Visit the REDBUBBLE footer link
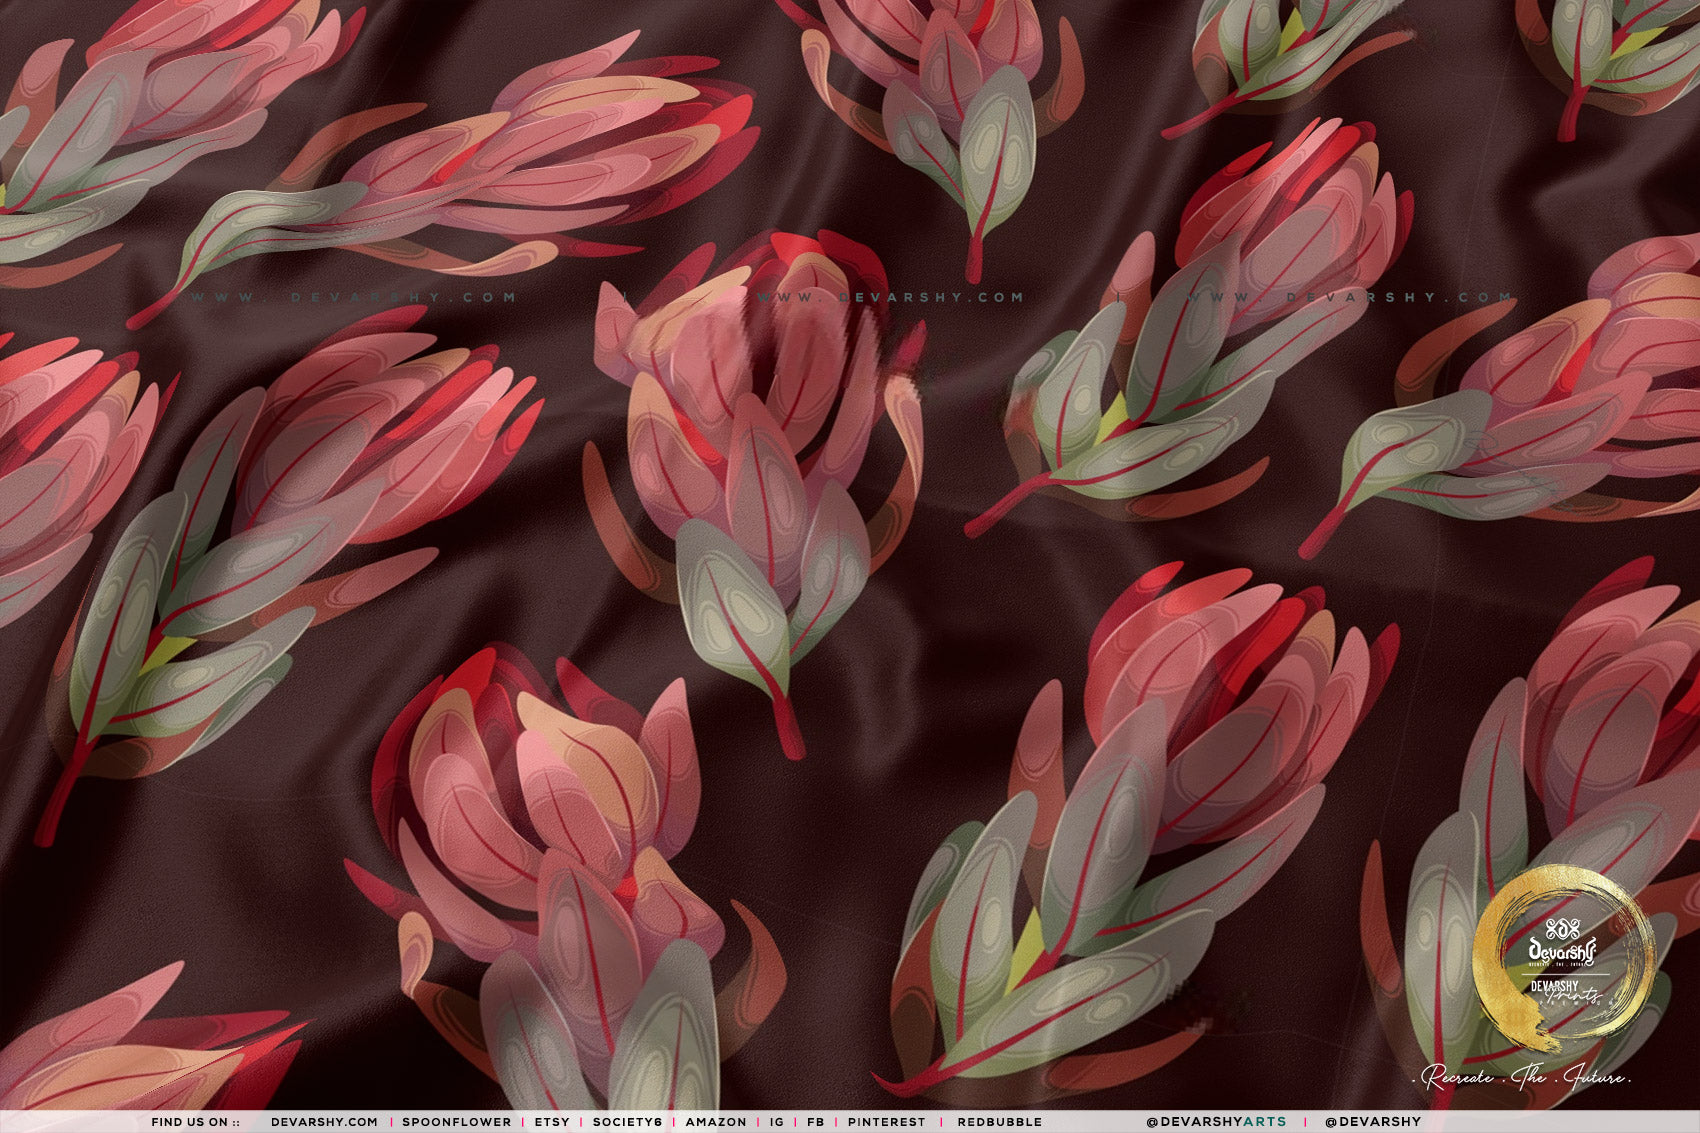 (x=999, y=1122)
